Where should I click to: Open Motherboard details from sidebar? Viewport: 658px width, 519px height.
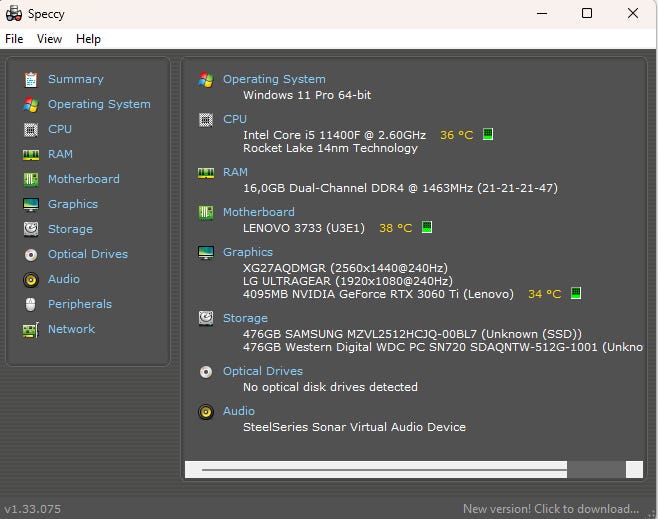pos(84,179)
